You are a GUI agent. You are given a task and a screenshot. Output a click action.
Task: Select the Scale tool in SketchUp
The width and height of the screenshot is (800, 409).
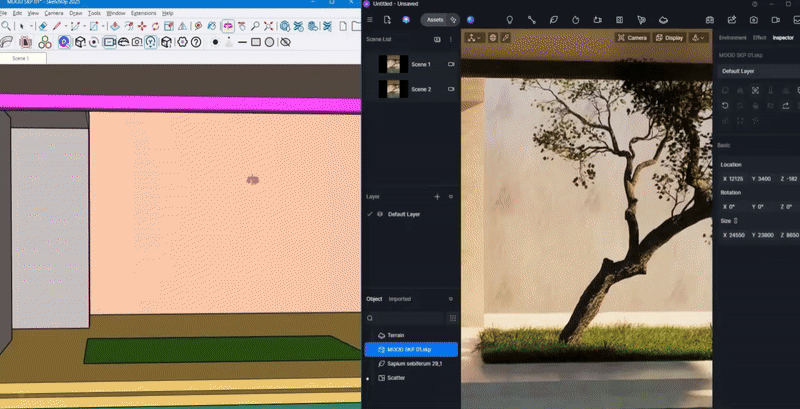tap(168, 26)
